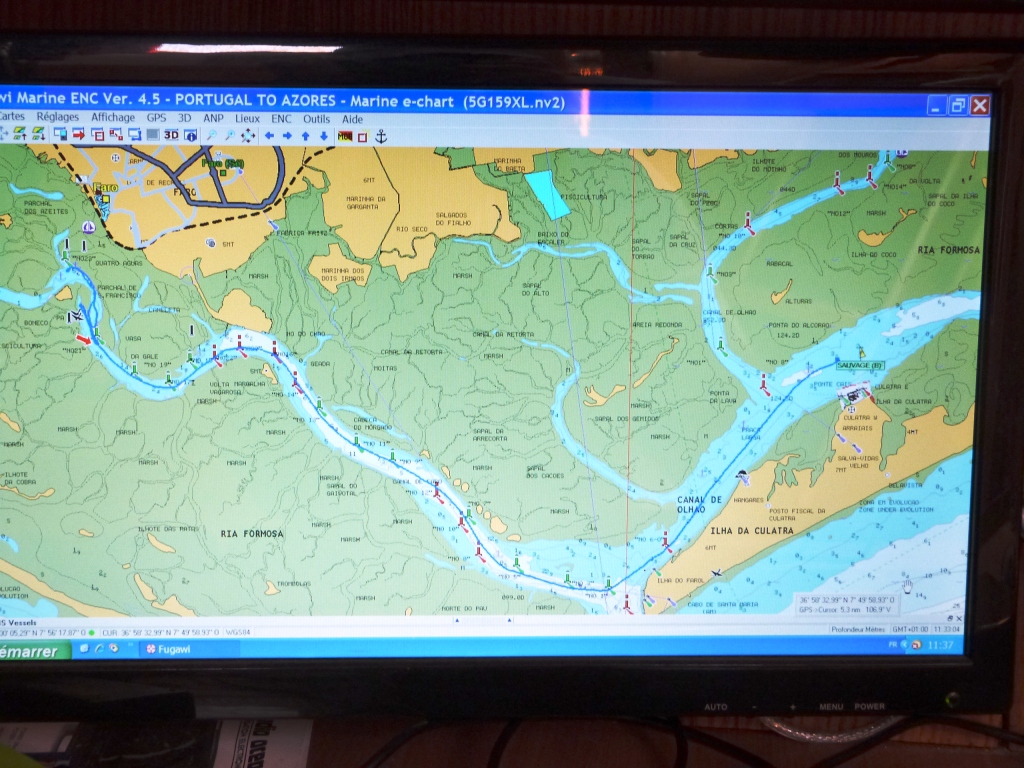Screen dimensions: 1024x768
Task: Restore down the Fugawi window
Action: [957, 106]
